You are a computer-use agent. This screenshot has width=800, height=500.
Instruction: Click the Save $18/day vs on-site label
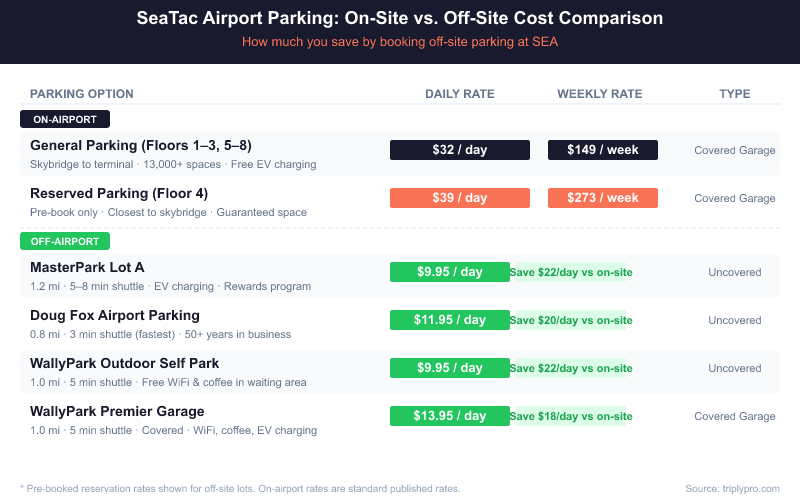tap(571, 416)
